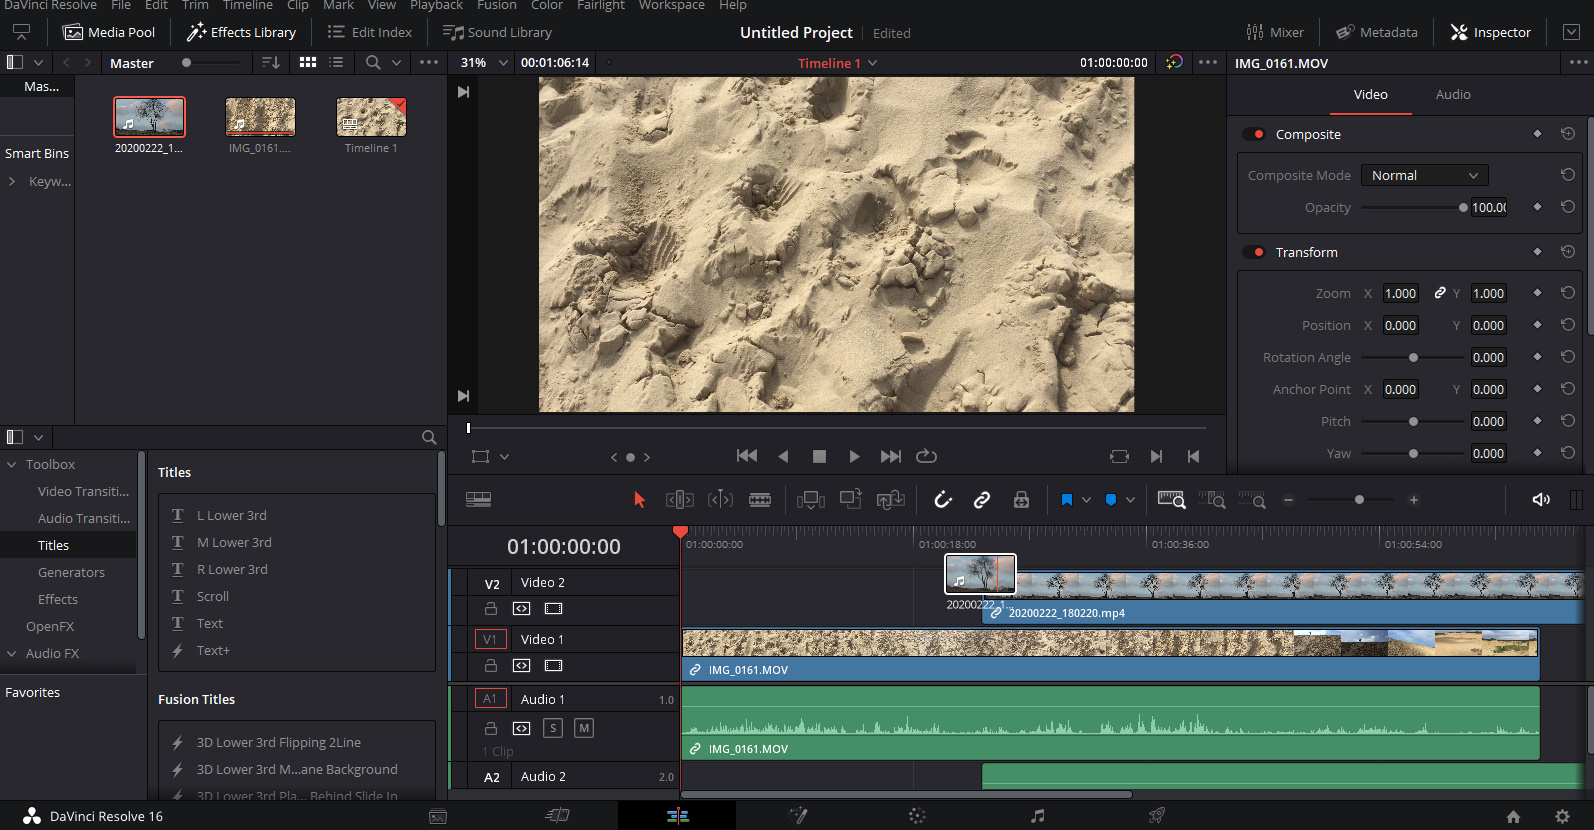Image resolution: width=1594 pixels, height=830 pixels.
Task: Mute audio using the speaker icon
Action: 1541,500
